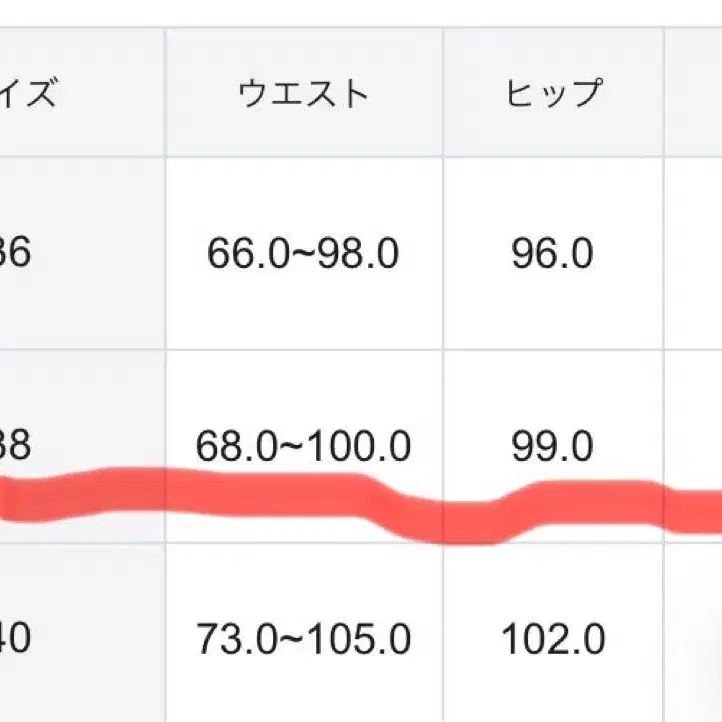The width and height of the screenshot is (722, 722).
Task: Select the hip value 96.0
Action: (553, 254)
